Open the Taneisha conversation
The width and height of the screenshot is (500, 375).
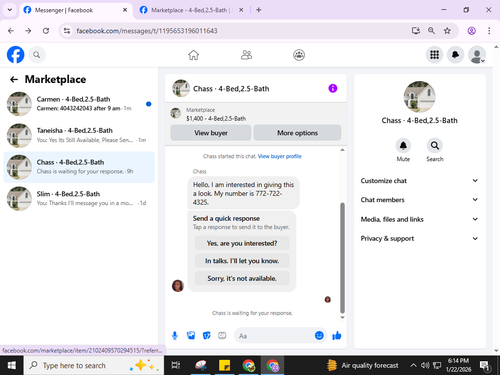[x=79, y=135]
